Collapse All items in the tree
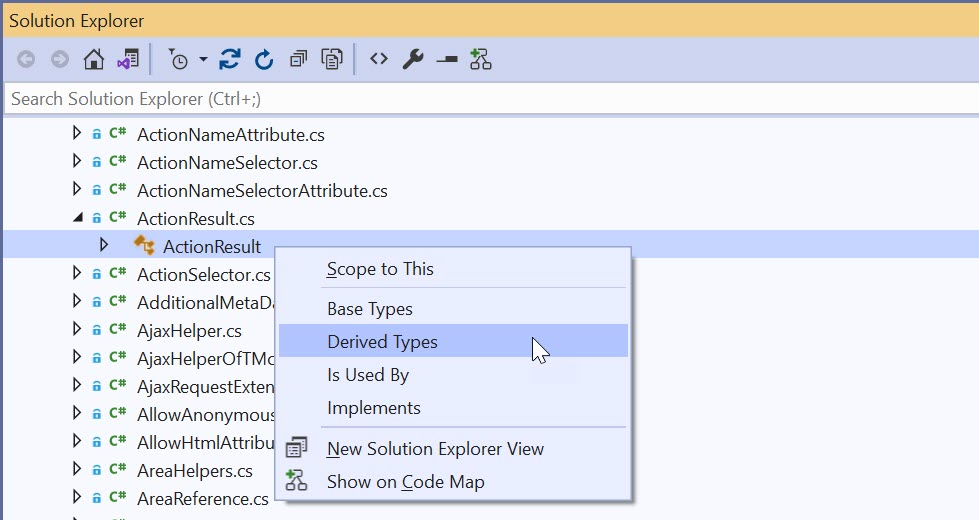979x520 pixels. point(298,59)
